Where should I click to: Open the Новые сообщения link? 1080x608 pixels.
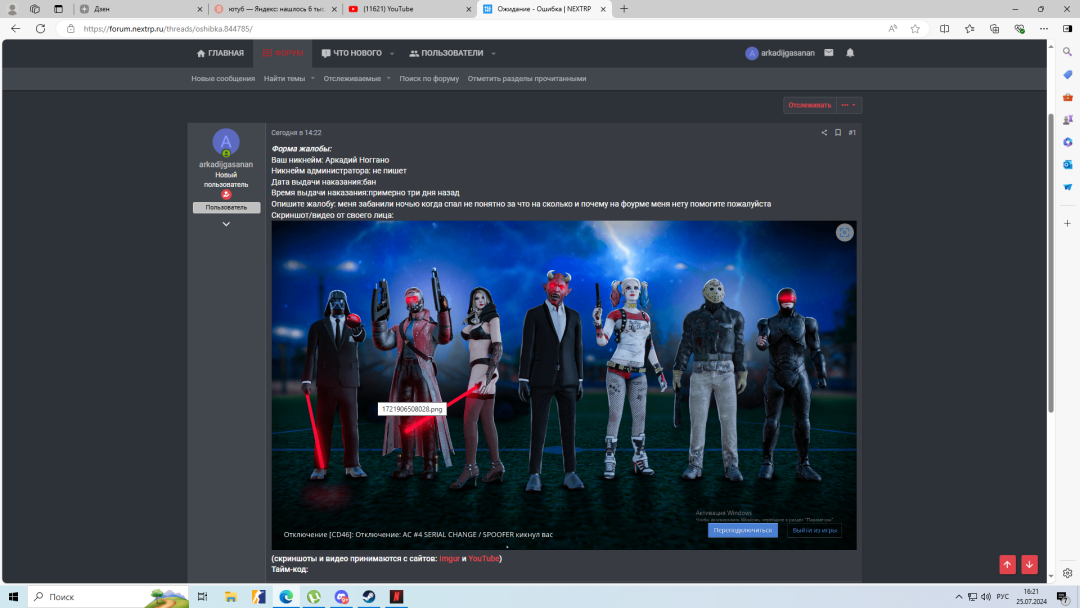coord(223,78)
